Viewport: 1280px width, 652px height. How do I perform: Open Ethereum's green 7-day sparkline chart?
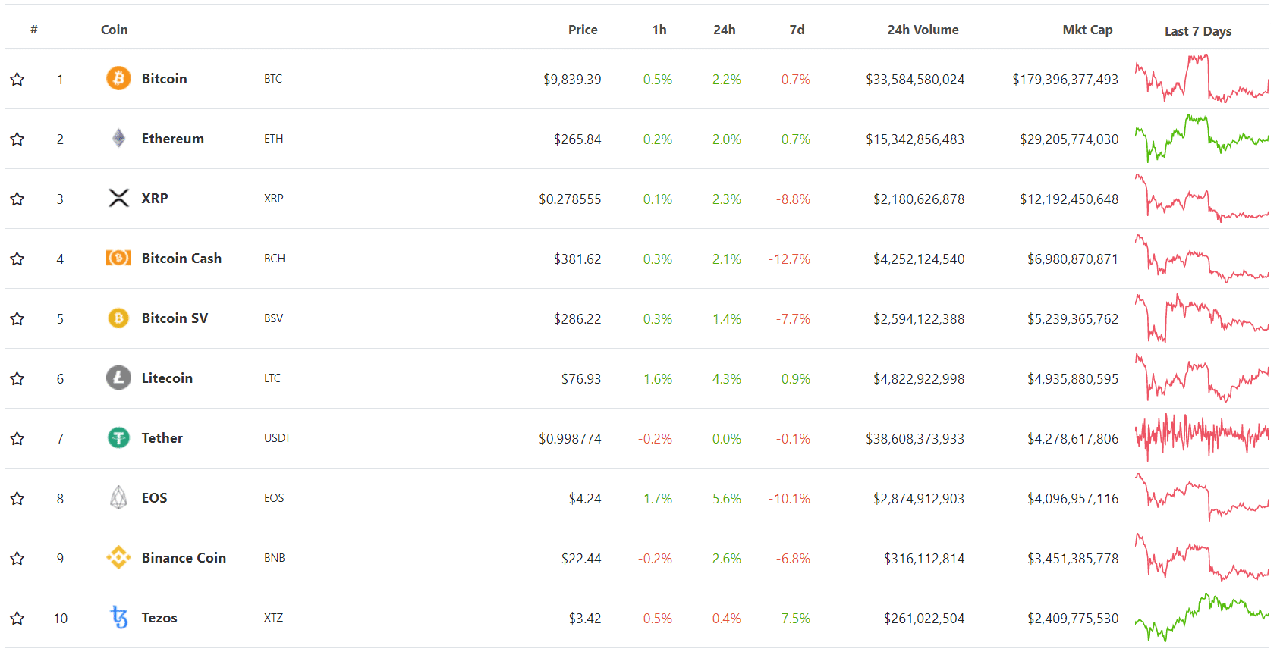[x=1202, y=138]
